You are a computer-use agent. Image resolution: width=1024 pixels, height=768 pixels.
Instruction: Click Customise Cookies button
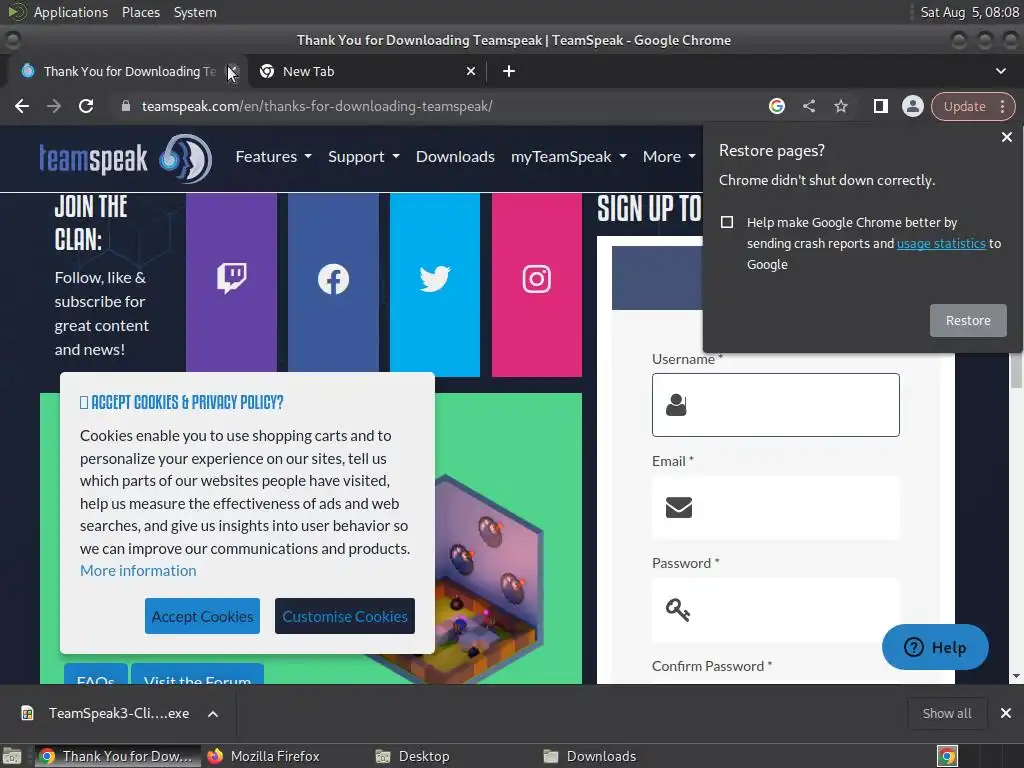[345, 616]
